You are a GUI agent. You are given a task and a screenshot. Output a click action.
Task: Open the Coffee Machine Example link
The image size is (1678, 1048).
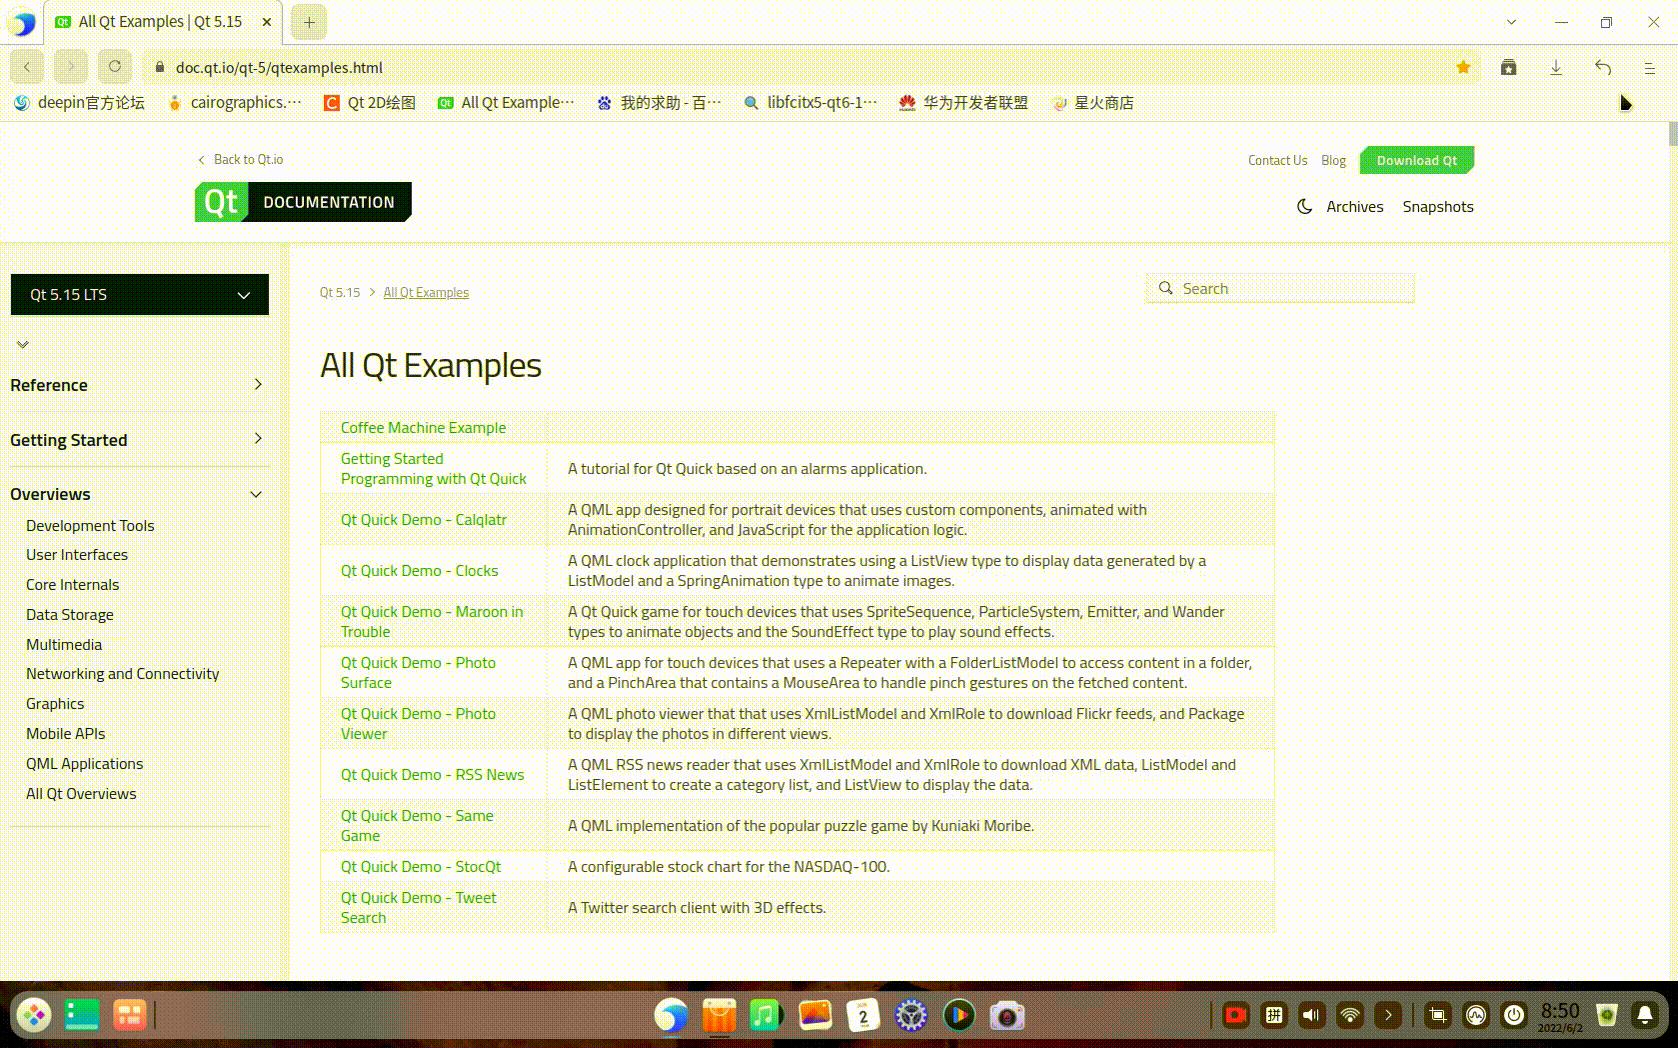coord(423,427)
